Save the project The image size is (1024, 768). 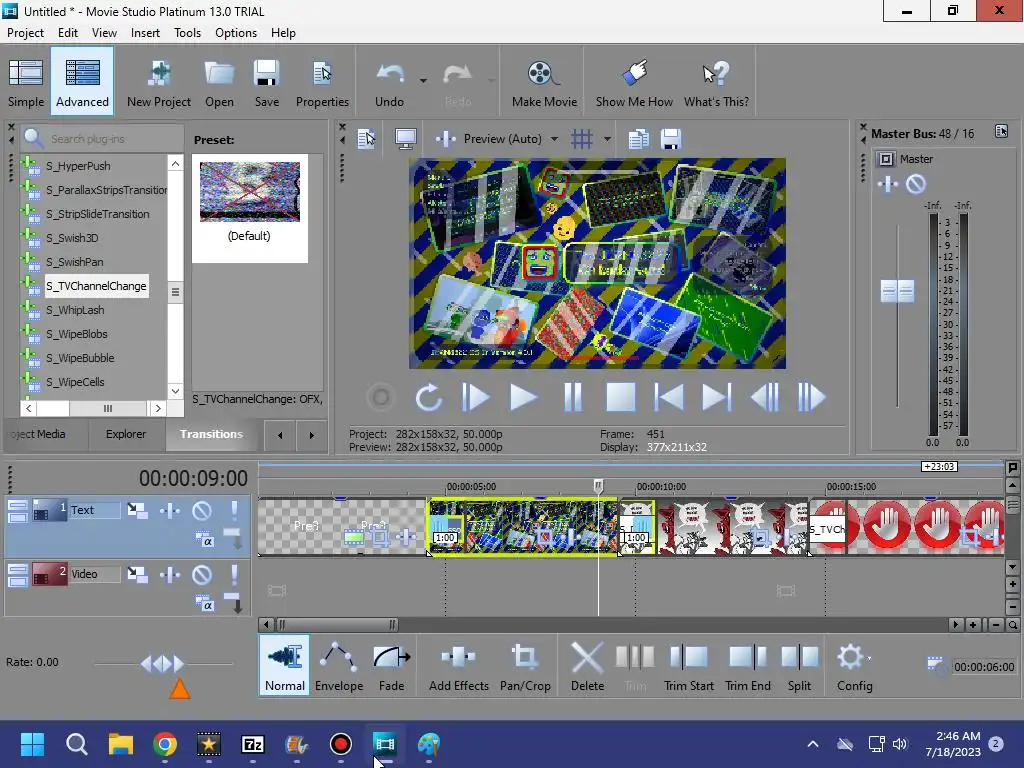coord(266,82)
